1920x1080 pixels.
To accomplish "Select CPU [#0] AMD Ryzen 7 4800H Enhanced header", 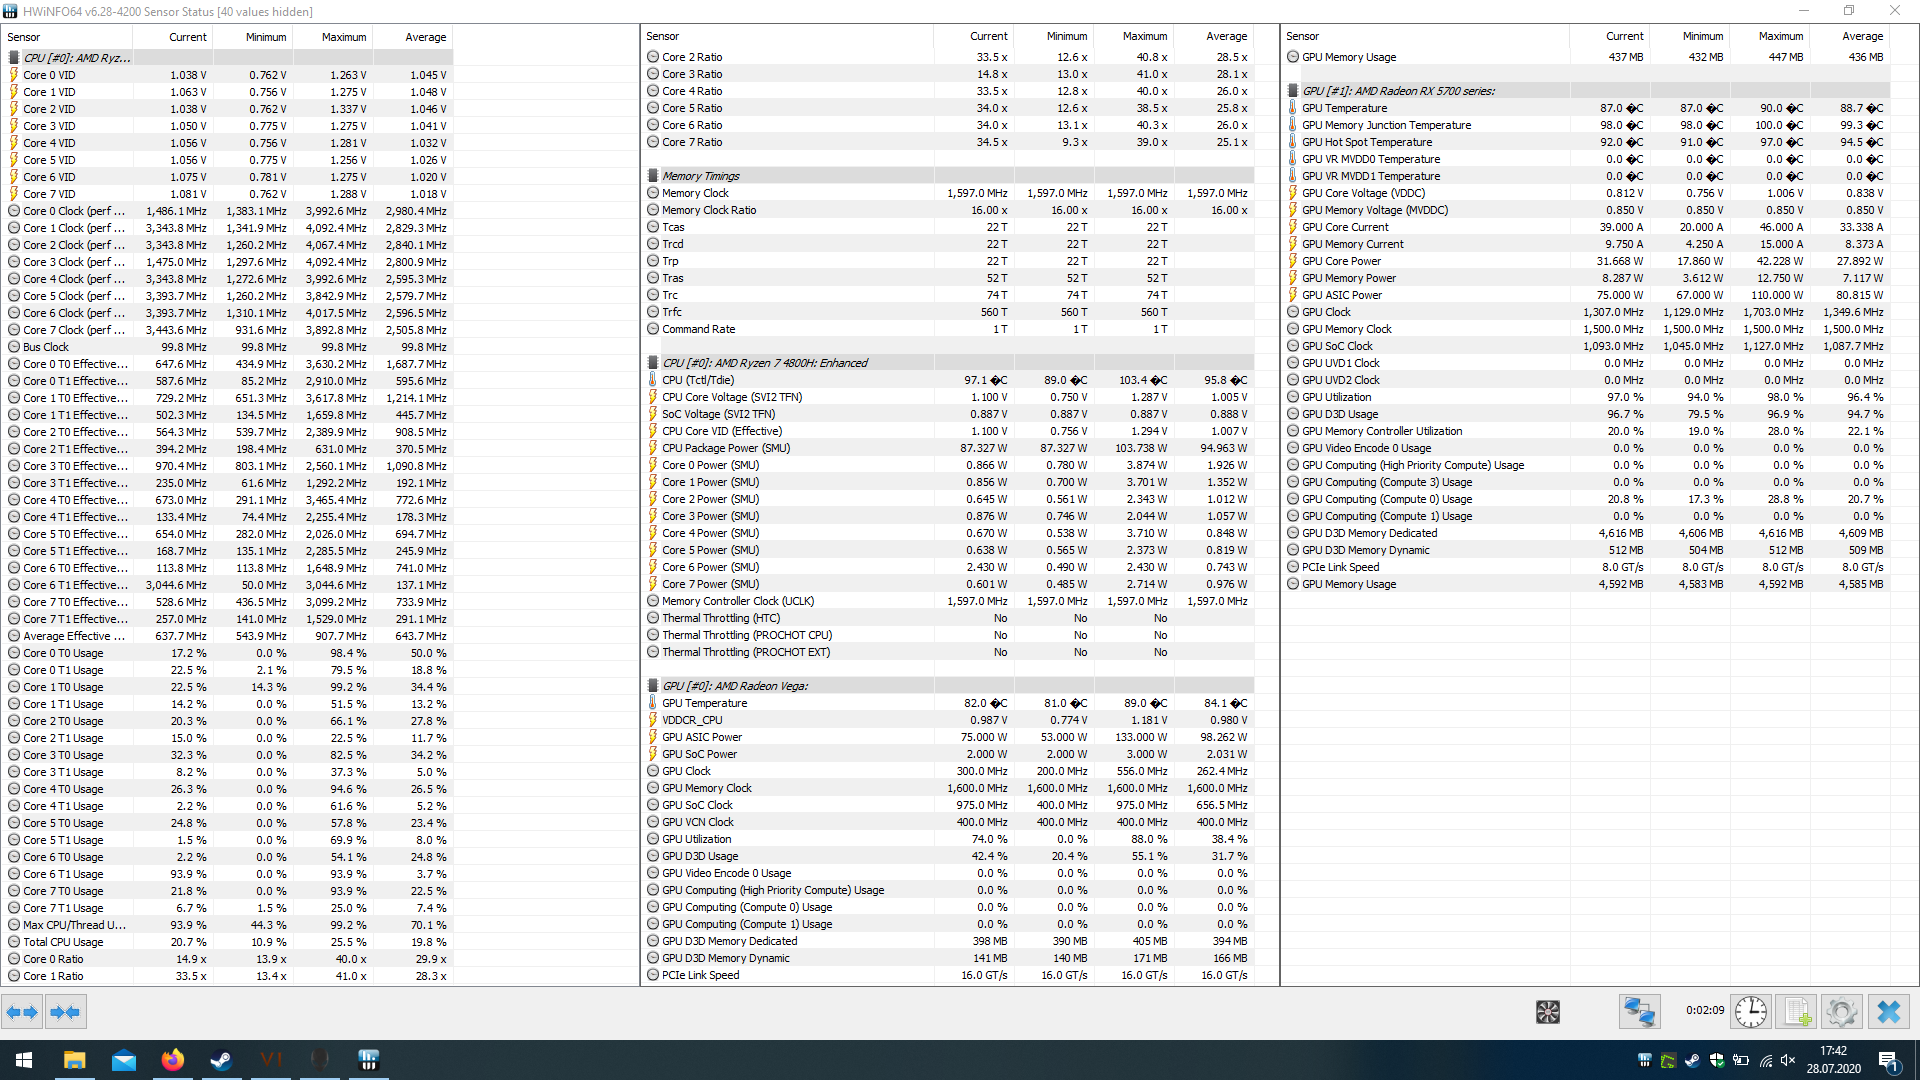I will pos(764,363).
